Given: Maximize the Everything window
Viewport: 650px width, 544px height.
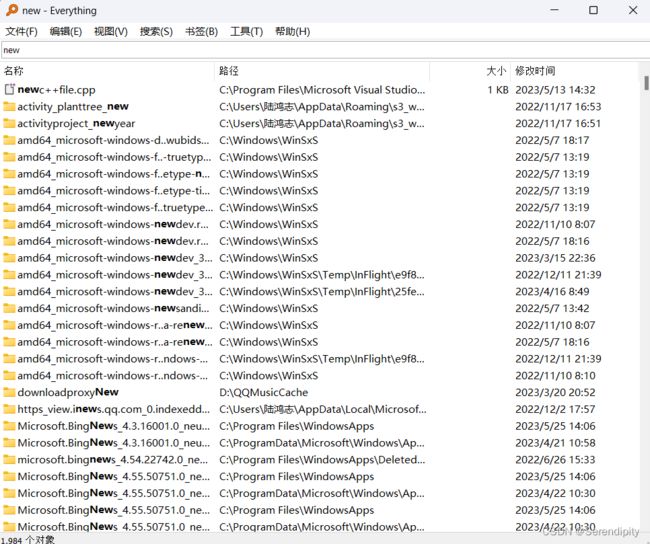Looking at the screenshot, I should pos(593,10).
